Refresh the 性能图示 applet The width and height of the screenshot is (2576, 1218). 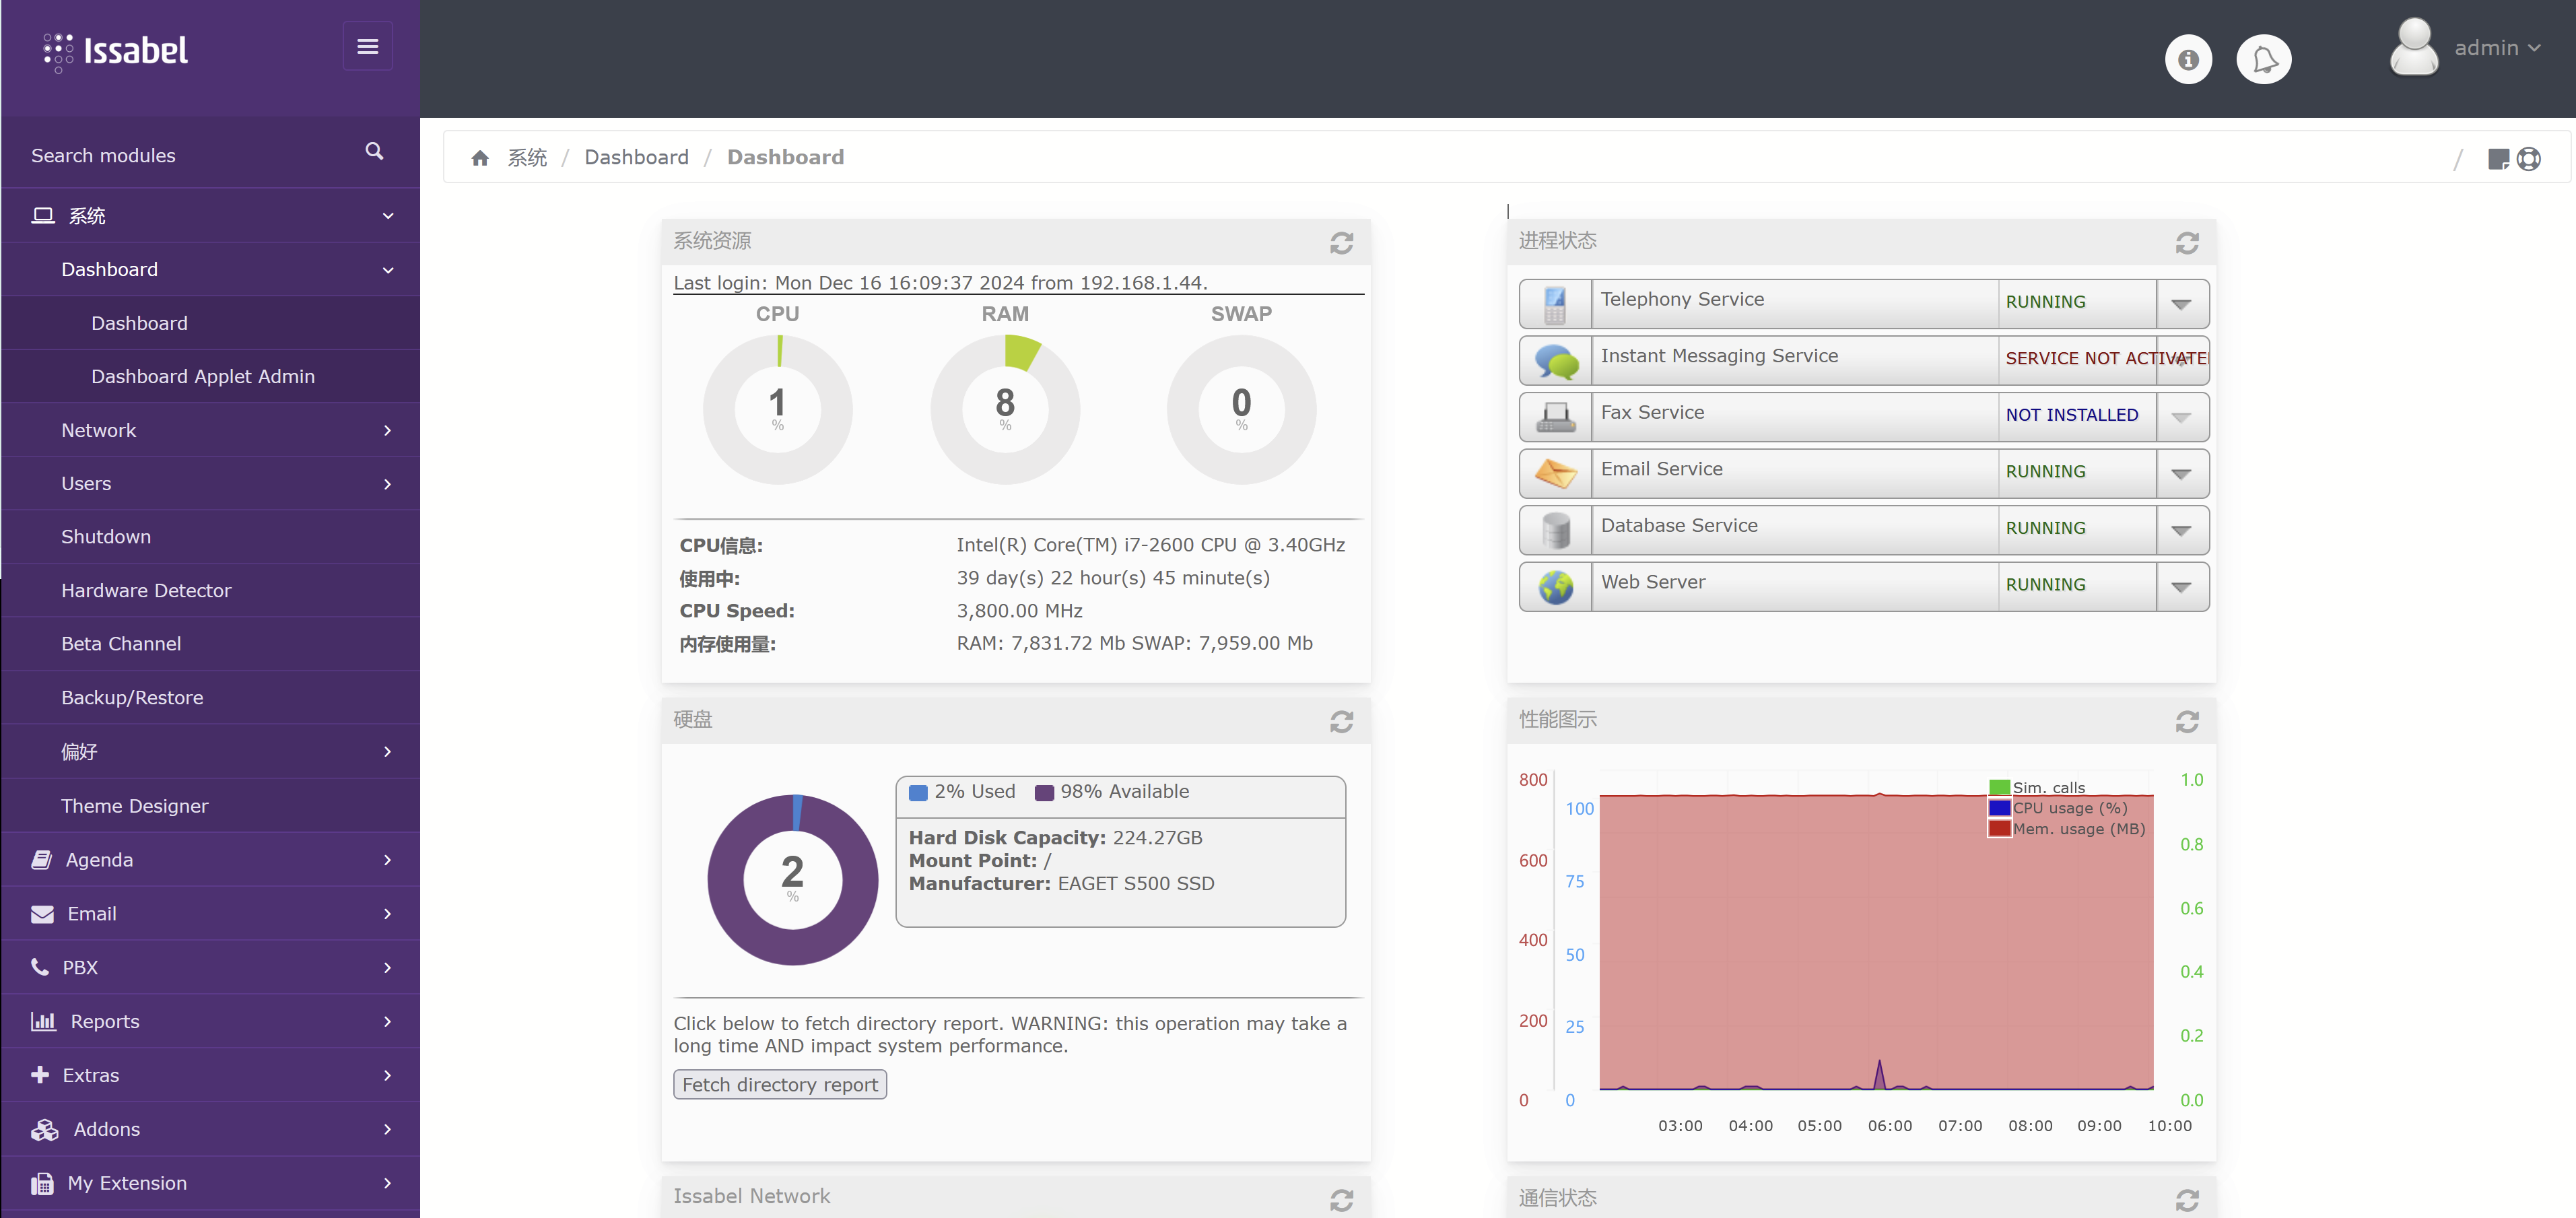point(2187,721)
